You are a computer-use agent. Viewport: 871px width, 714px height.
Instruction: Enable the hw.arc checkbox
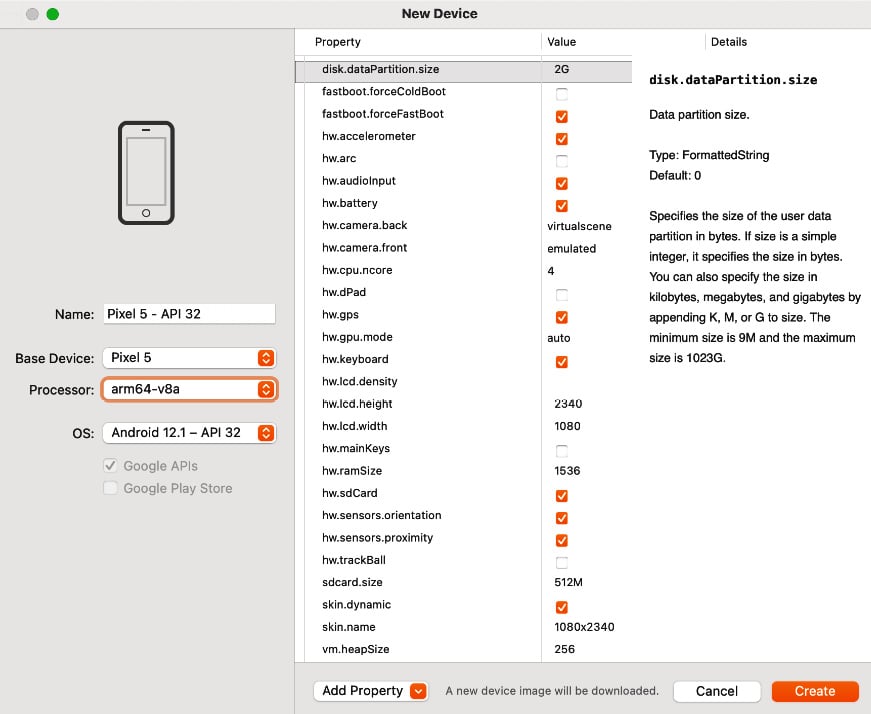click(562, 161)
